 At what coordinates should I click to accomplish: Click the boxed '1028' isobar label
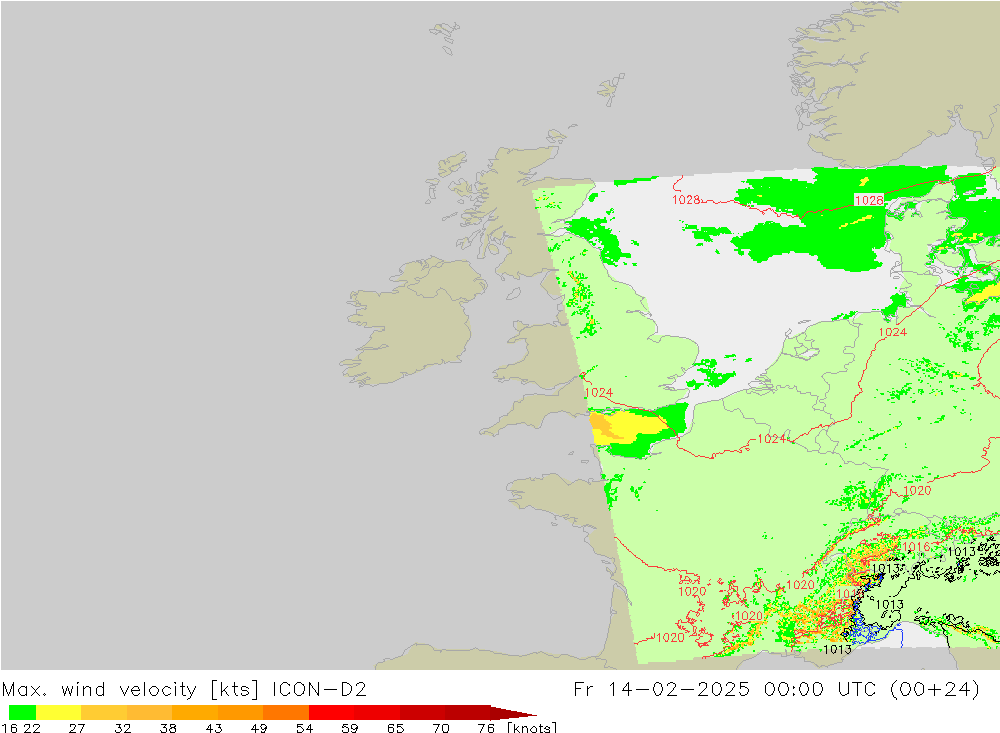pos(869,200)
